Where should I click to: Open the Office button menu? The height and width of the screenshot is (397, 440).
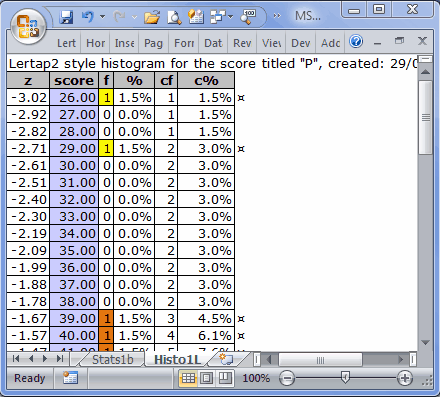(x=28, y=27)
